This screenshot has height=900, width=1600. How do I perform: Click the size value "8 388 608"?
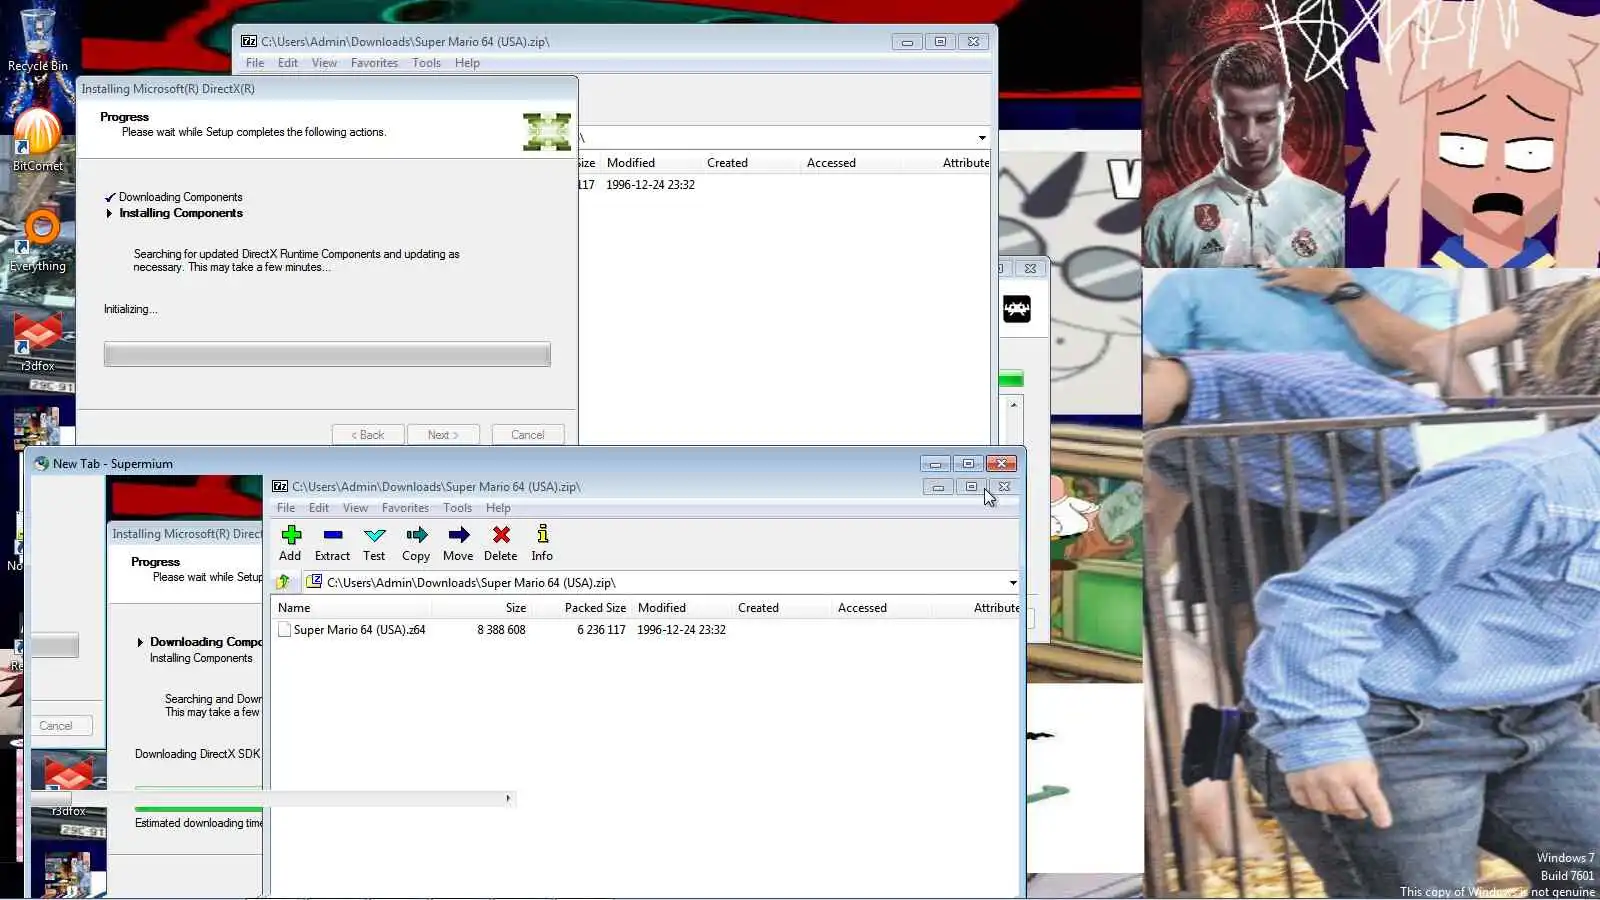(501, 630)
